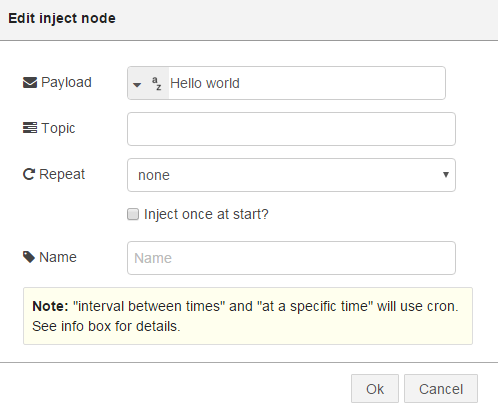Screen dimensions: 498x415
Task: Click the Payload label text
Action: click(66, 83)
